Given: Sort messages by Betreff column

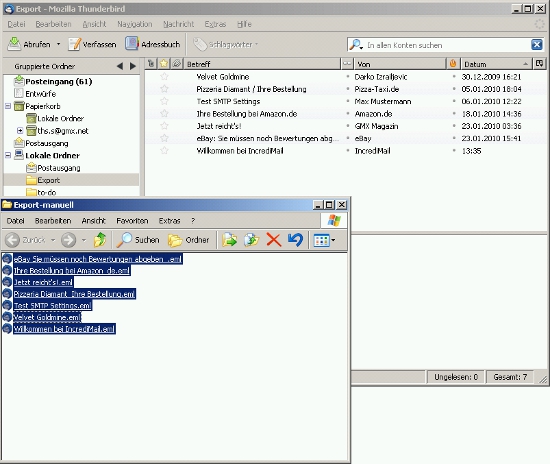Looking at the screenshot, I should [x=262, y=64].
